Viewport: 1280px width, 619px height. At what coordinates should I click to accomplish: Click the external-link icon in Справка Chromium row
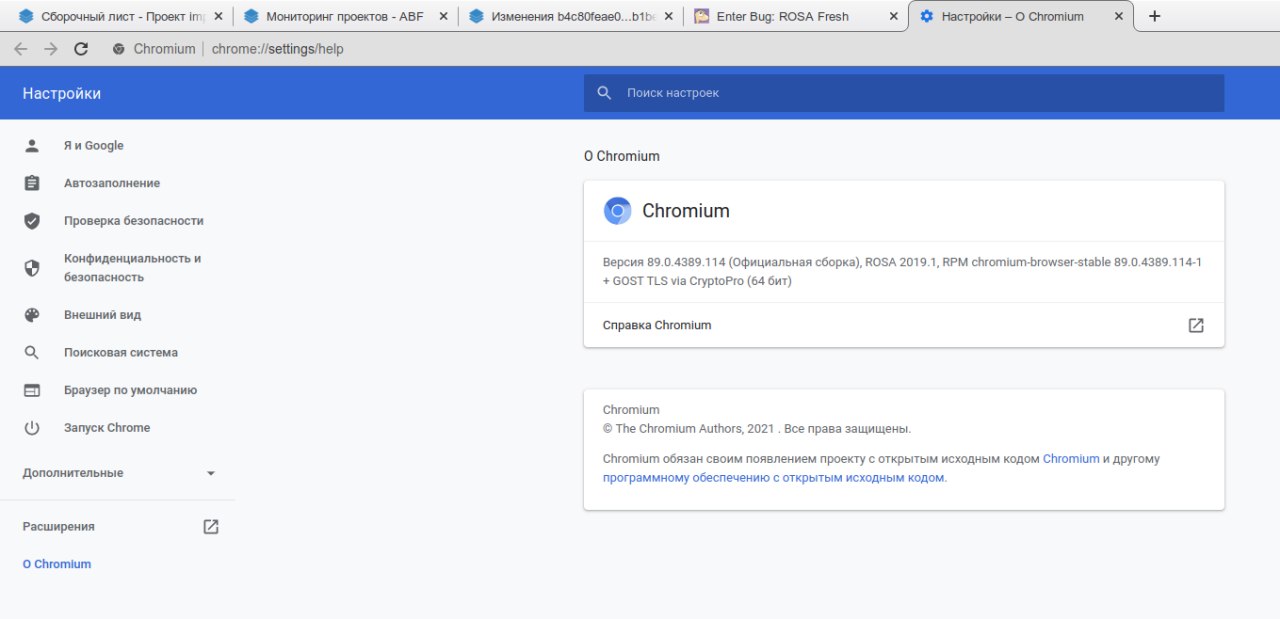point(1196,325)
